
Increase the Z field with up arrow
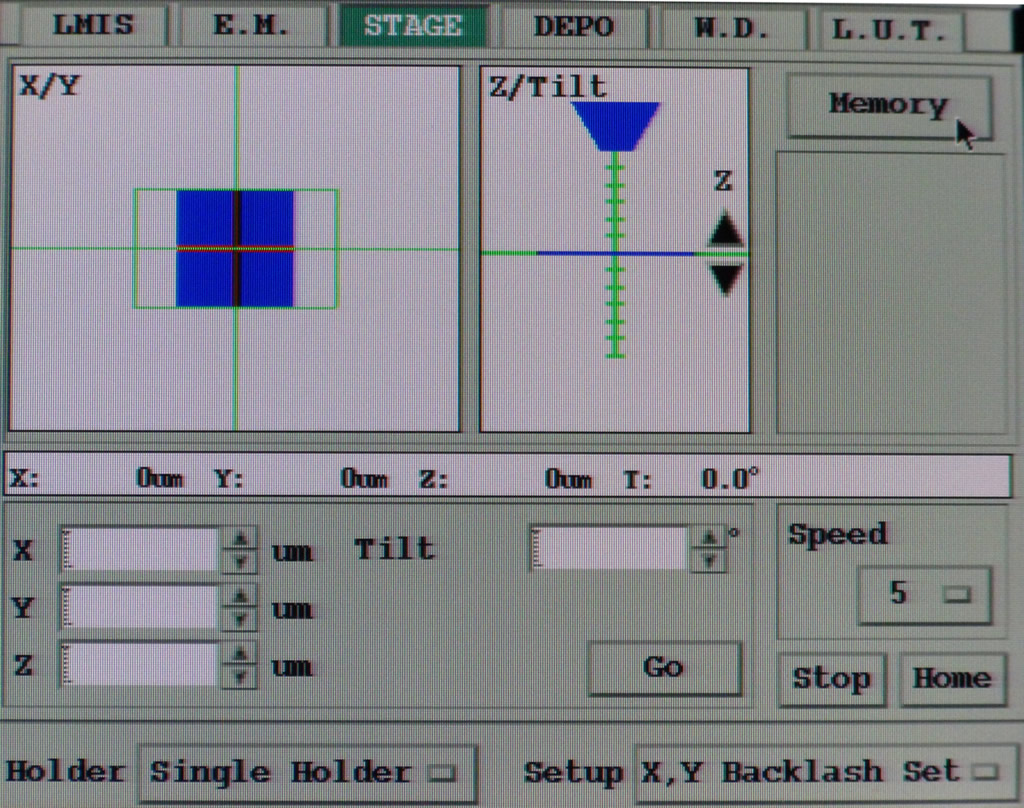239,654
